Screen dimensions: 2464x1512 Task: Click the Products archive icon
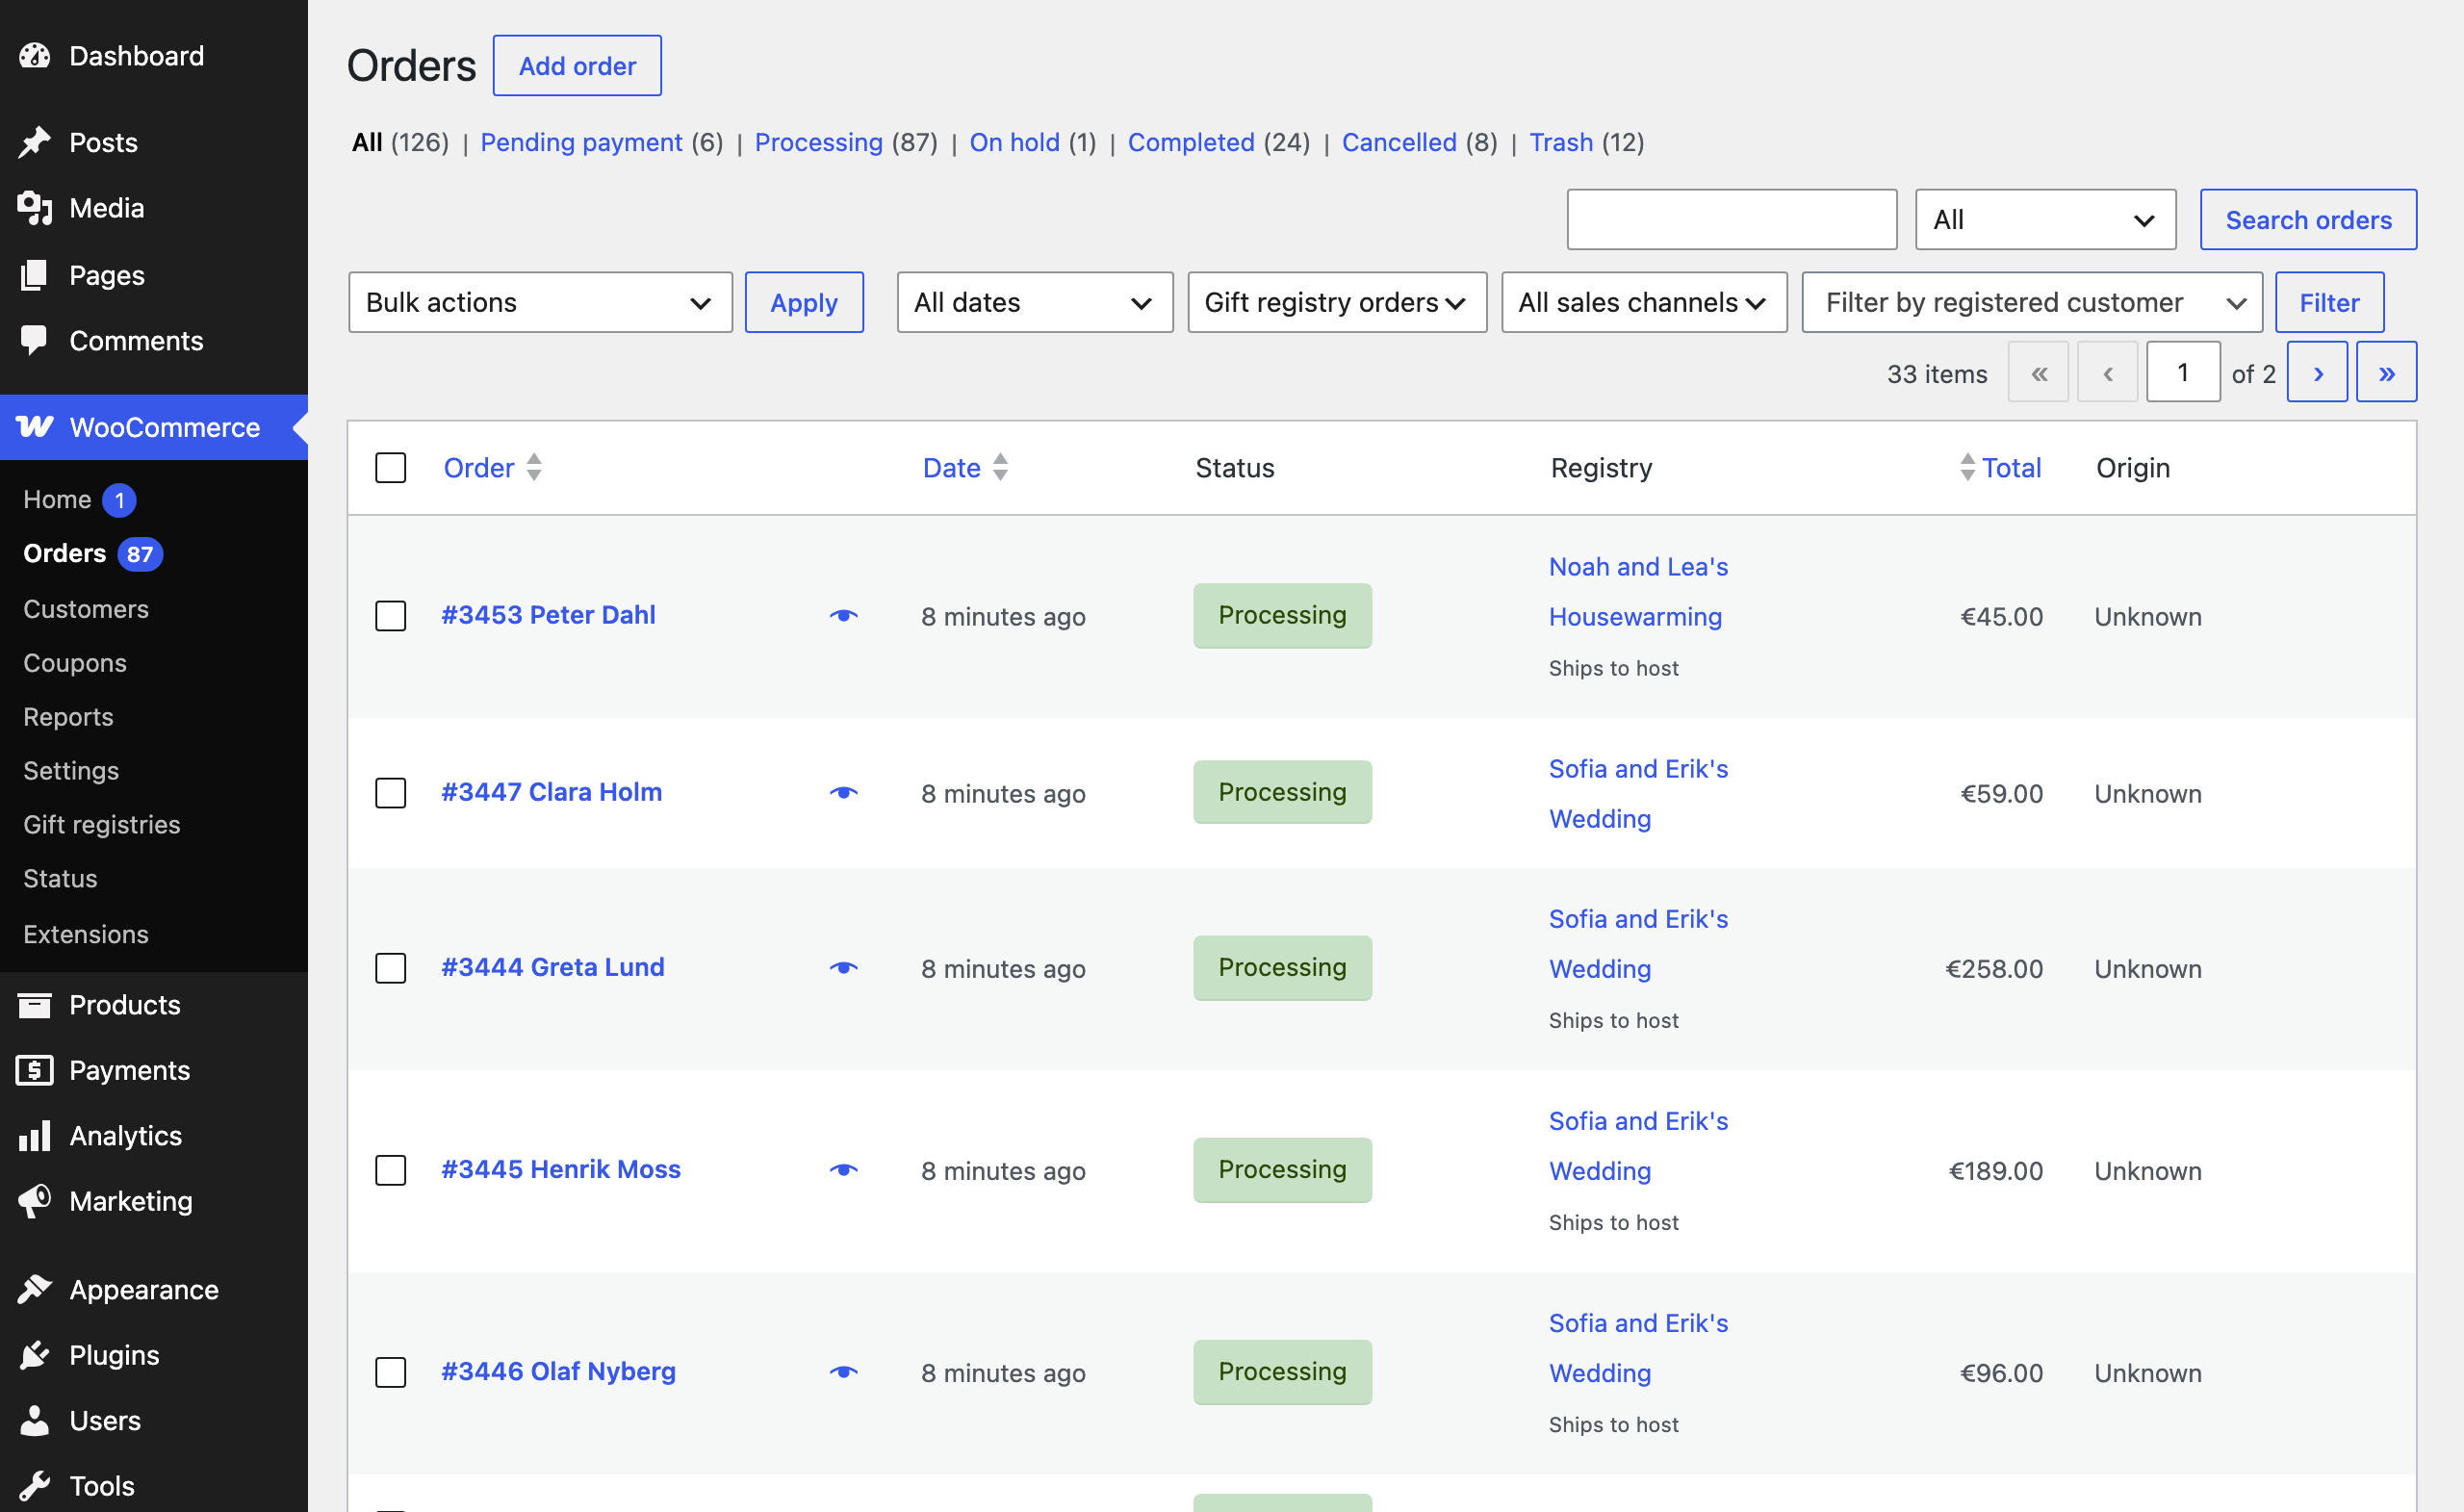tap(35, 1005)
